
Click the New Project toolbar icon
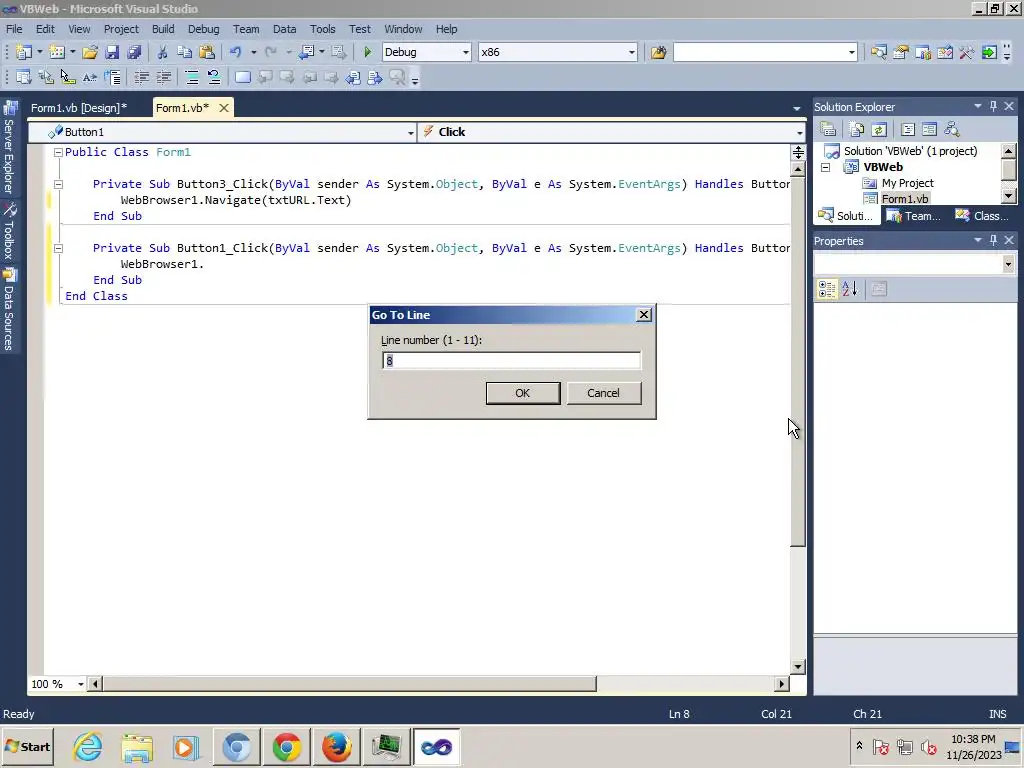(24, 52)
